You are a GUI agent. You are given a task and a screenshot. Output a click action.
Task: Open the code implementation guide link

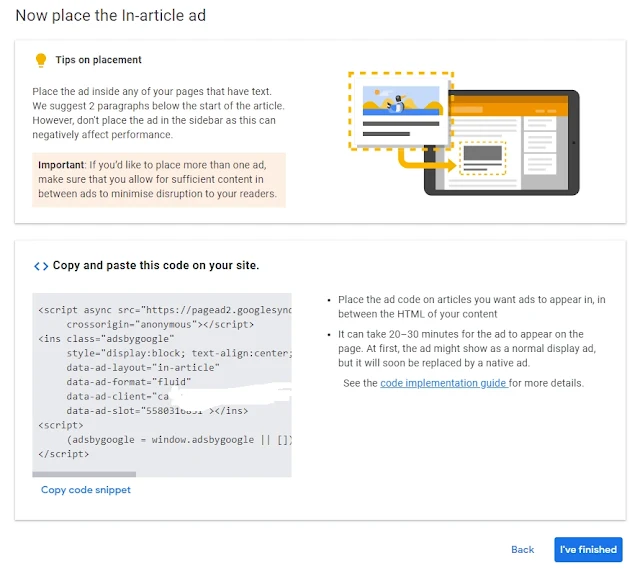click(444, 383)
